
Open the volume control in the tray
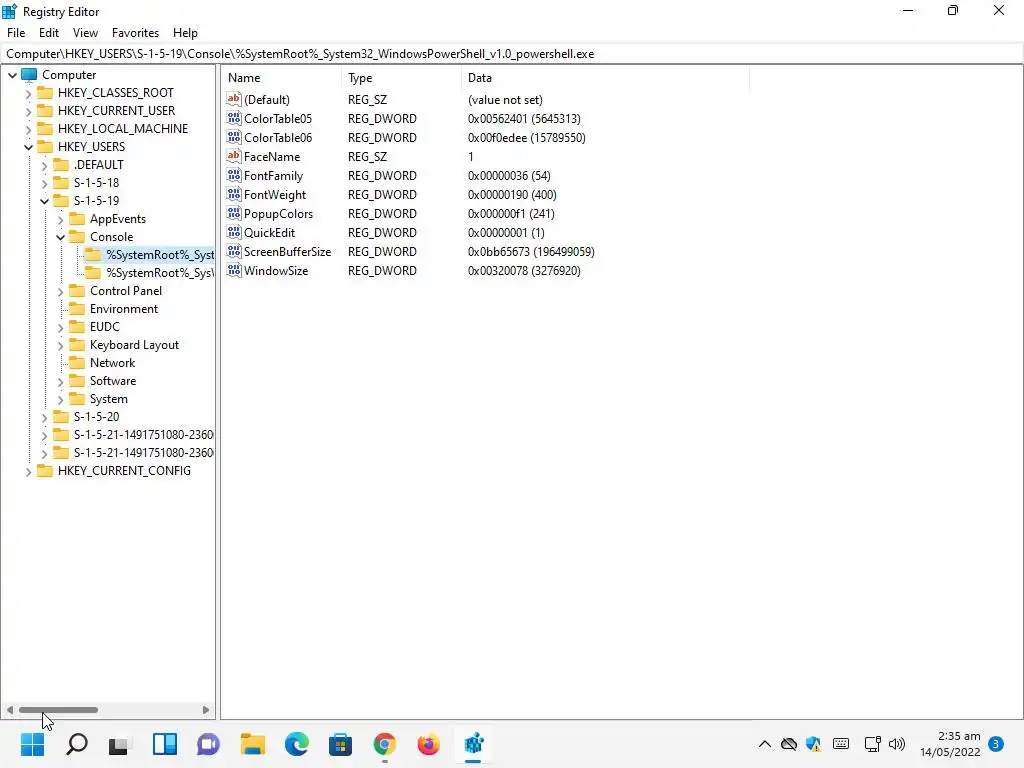(897, 744)
